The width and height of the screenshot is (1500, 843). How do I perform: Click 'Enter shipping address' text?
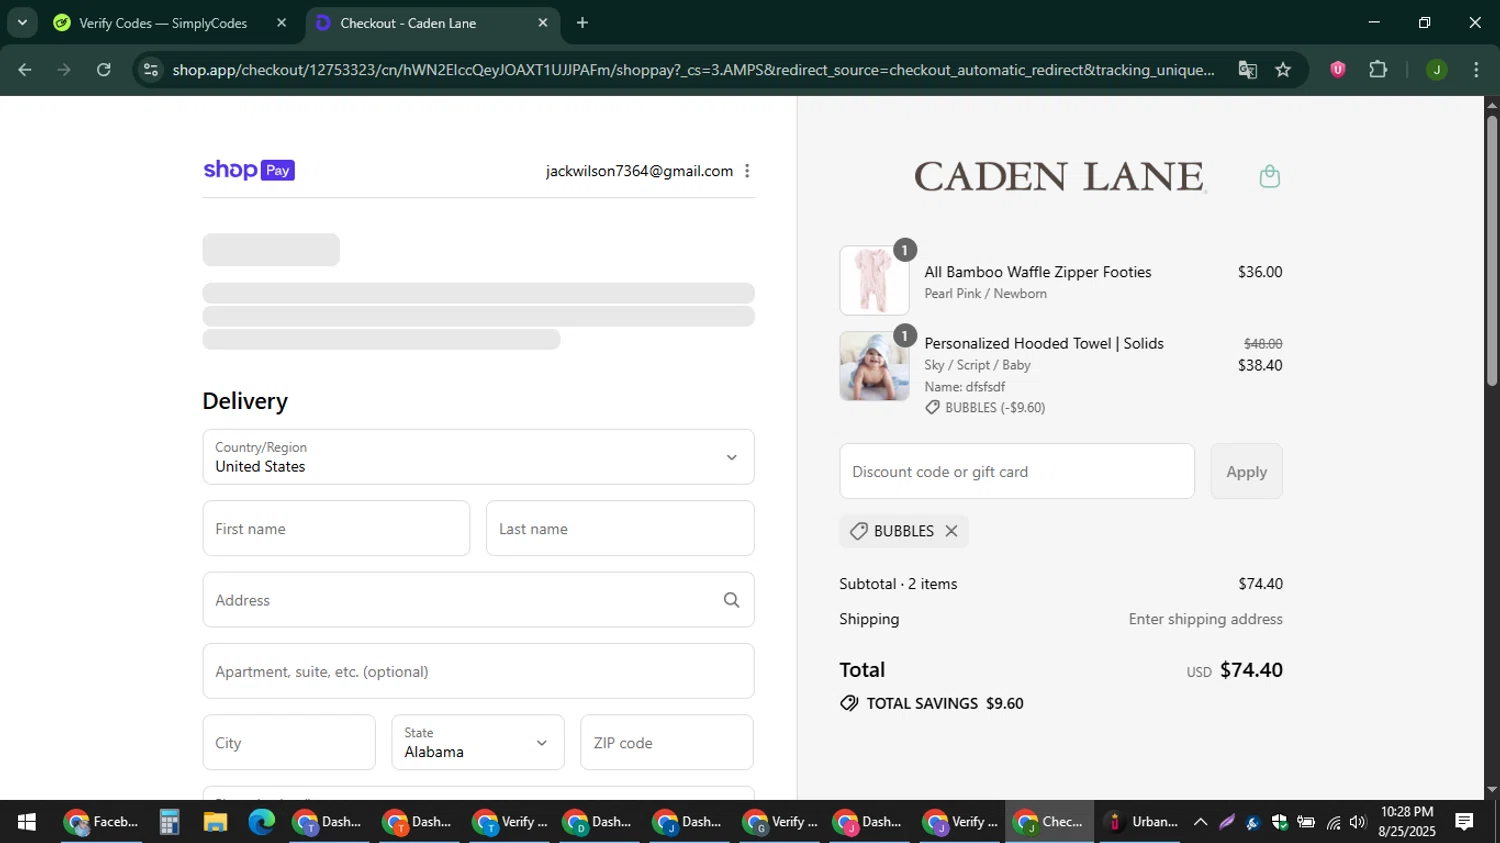(x=1205, y=619)
